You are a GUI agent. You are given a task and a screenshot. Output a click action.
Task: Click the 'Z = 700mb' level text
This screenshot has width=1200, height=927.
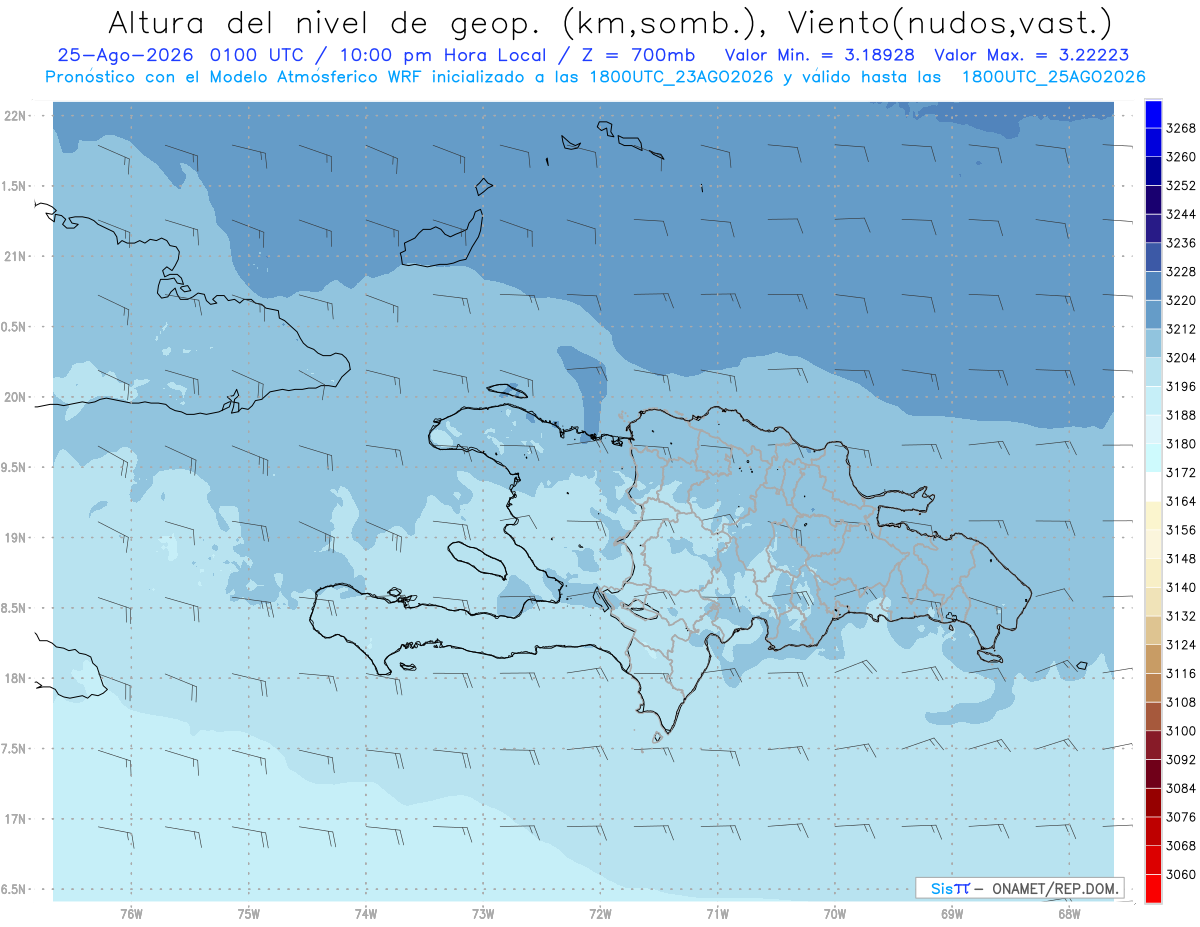pos(639,55)
